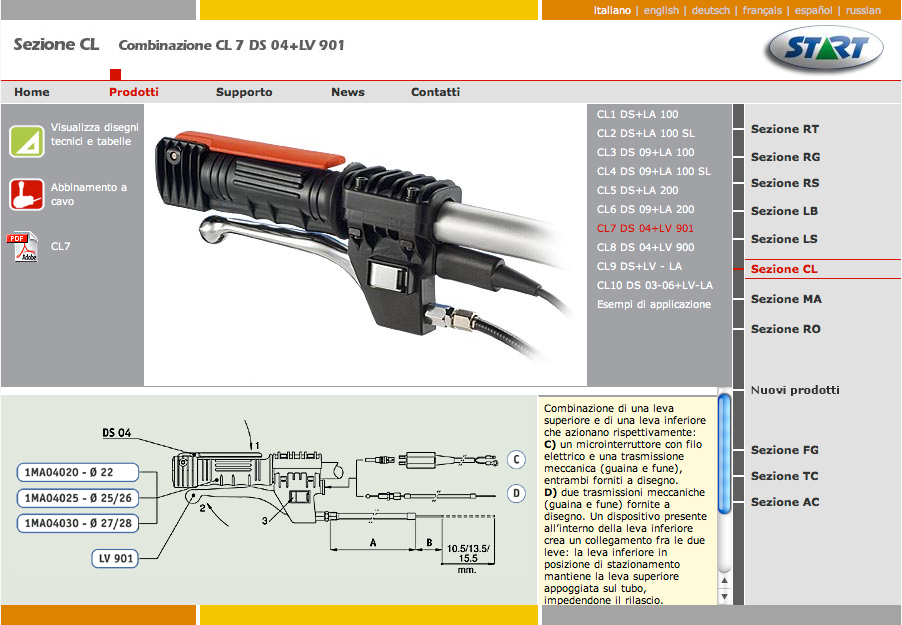Click the CL7 label beside the PDF
This screenshot has width=902, height=625.
(x=60, y=246)
